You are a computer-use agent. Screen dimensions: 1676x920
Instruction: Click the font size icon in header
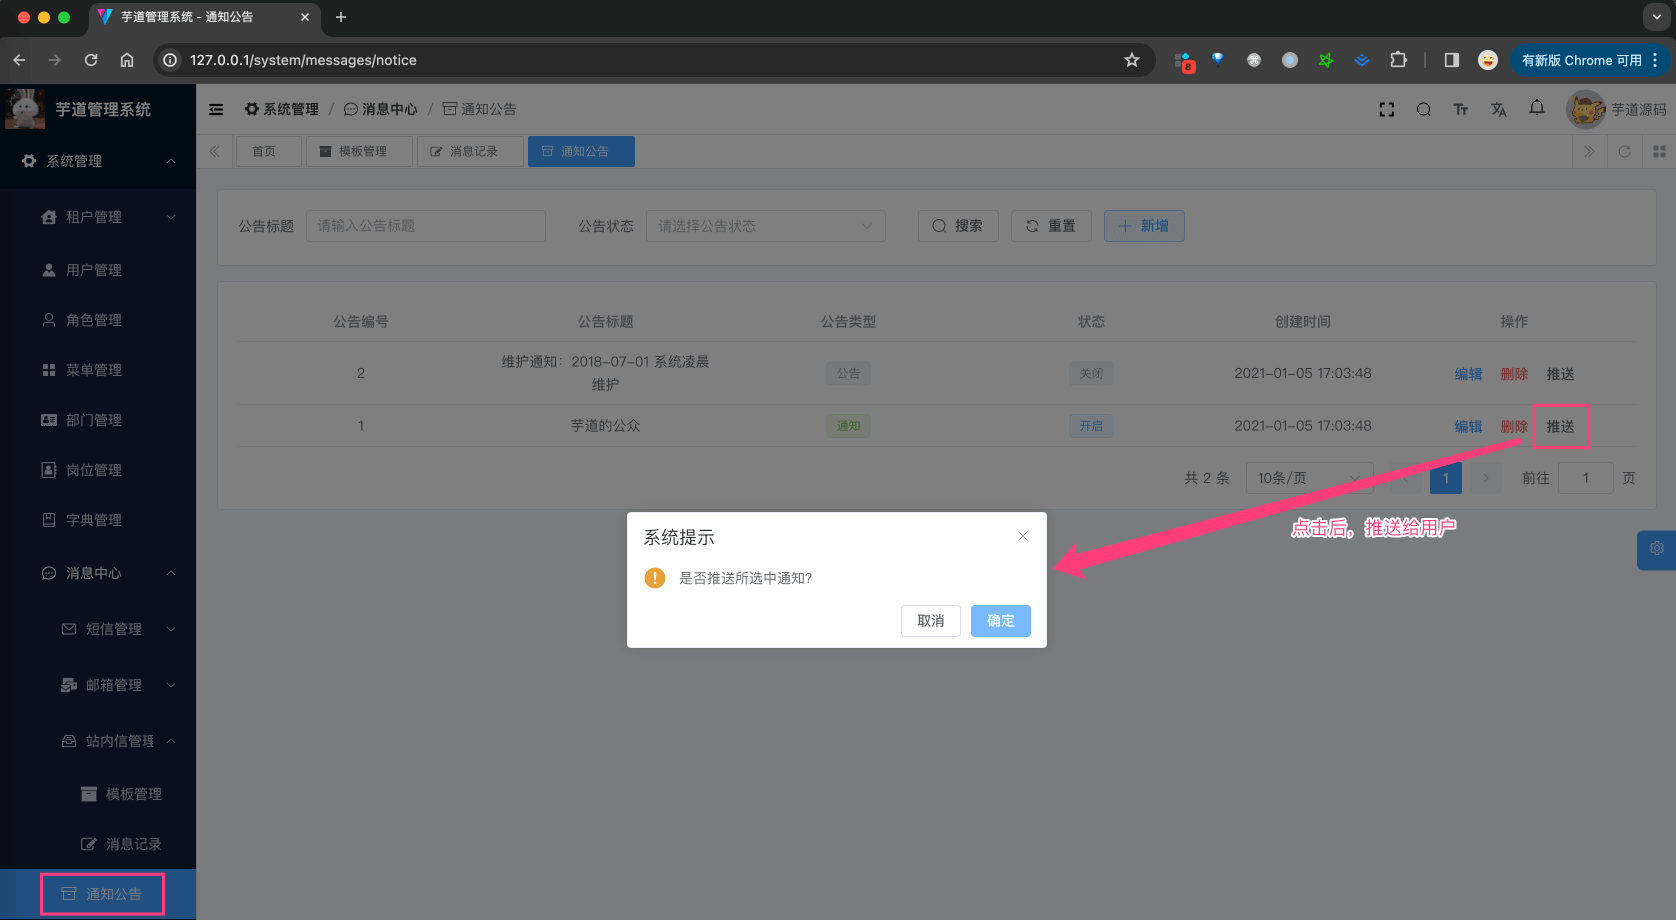tap(1460, 110)
